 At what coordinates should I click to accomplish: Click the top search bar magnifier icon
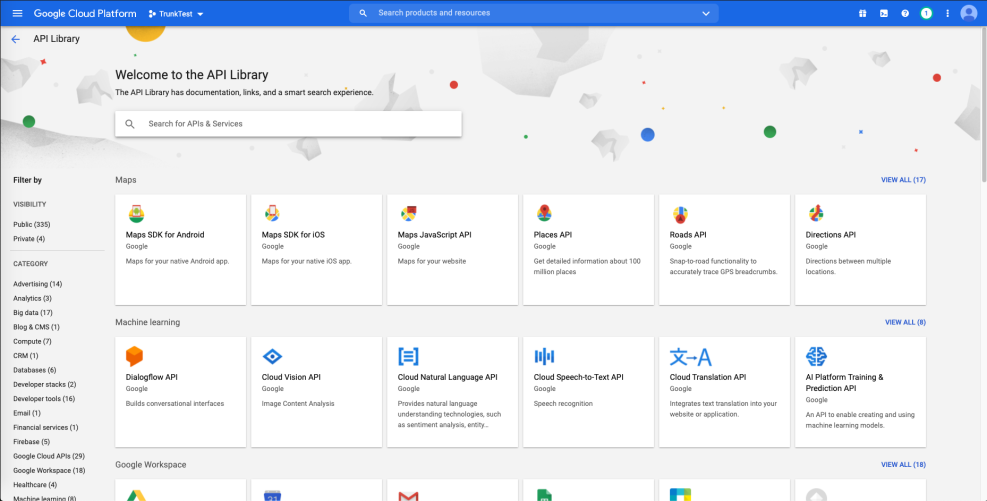coord(363,13)
